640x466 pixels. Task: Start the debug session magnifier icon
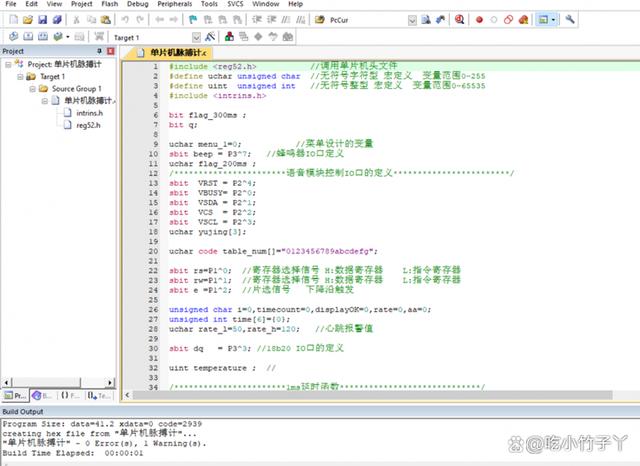[x=459, y=19]
